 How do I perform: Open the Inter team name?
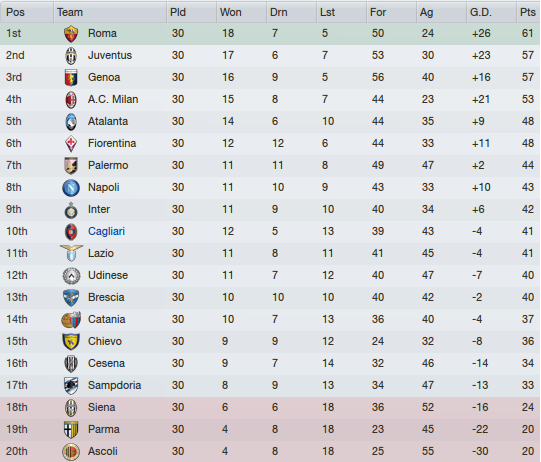(x=99, y=209)
